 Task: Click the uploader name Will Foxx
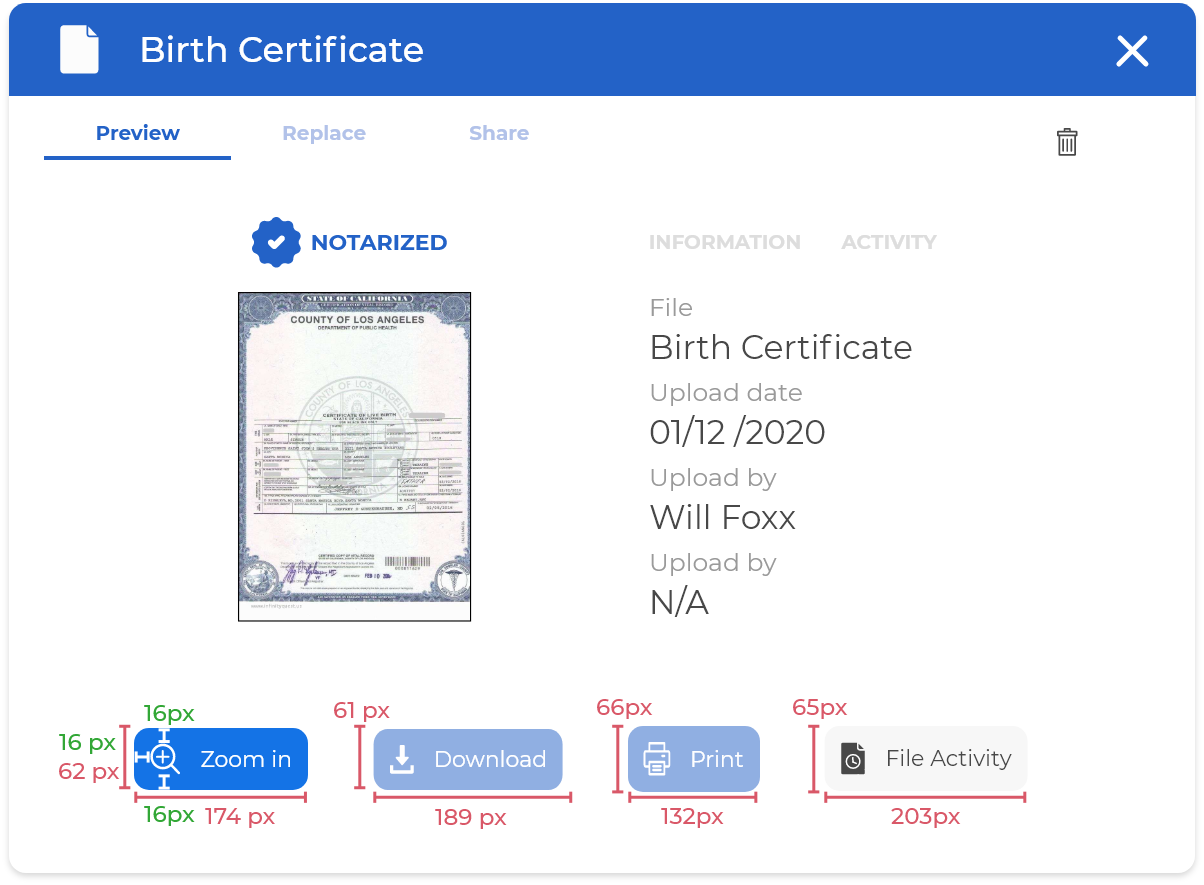click(x=722, y=518)
